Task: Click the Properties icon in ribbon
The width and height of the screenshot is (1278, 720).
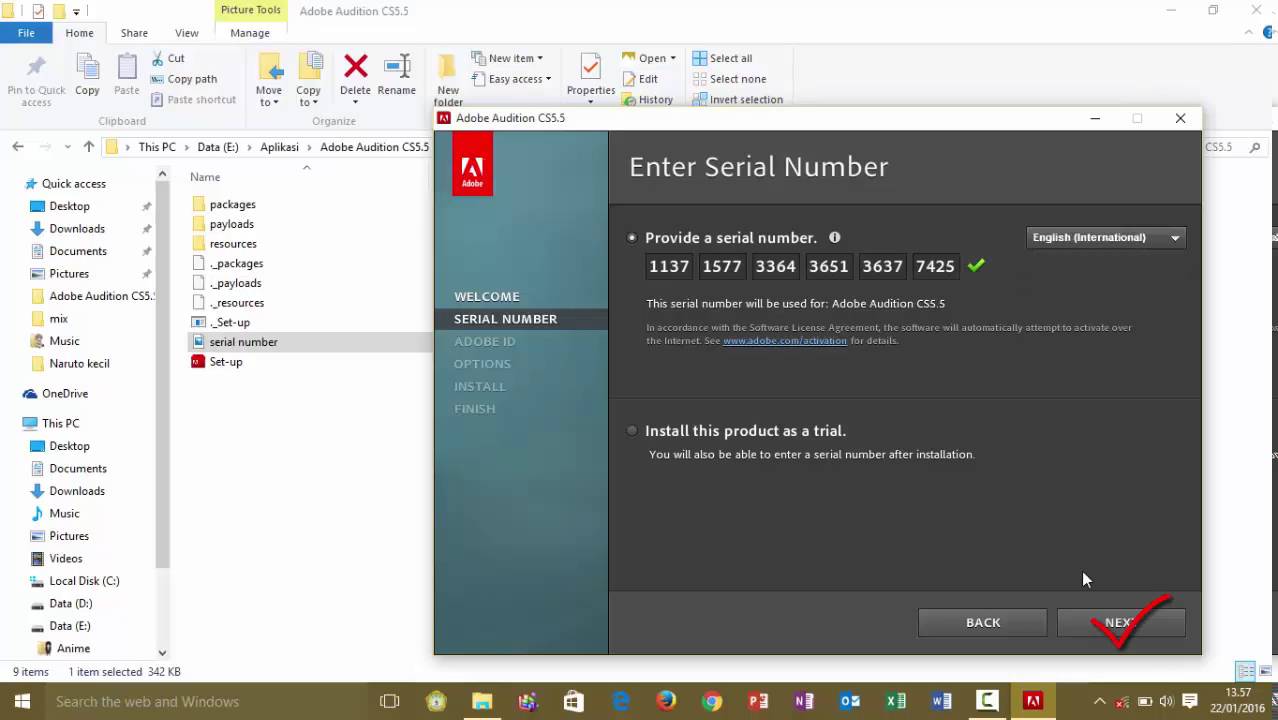Action: 590,67
